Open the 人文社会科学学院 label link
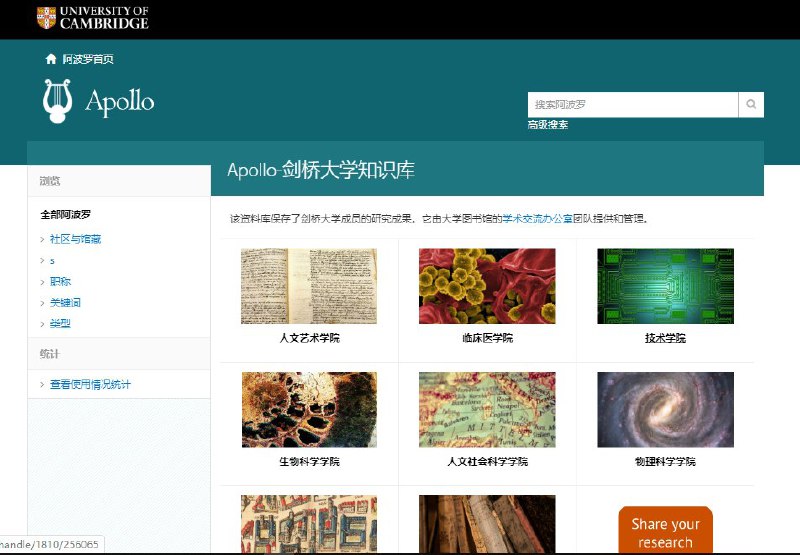Image resolution: width=800 pixels, height=555 pixels. coord(487,462)
